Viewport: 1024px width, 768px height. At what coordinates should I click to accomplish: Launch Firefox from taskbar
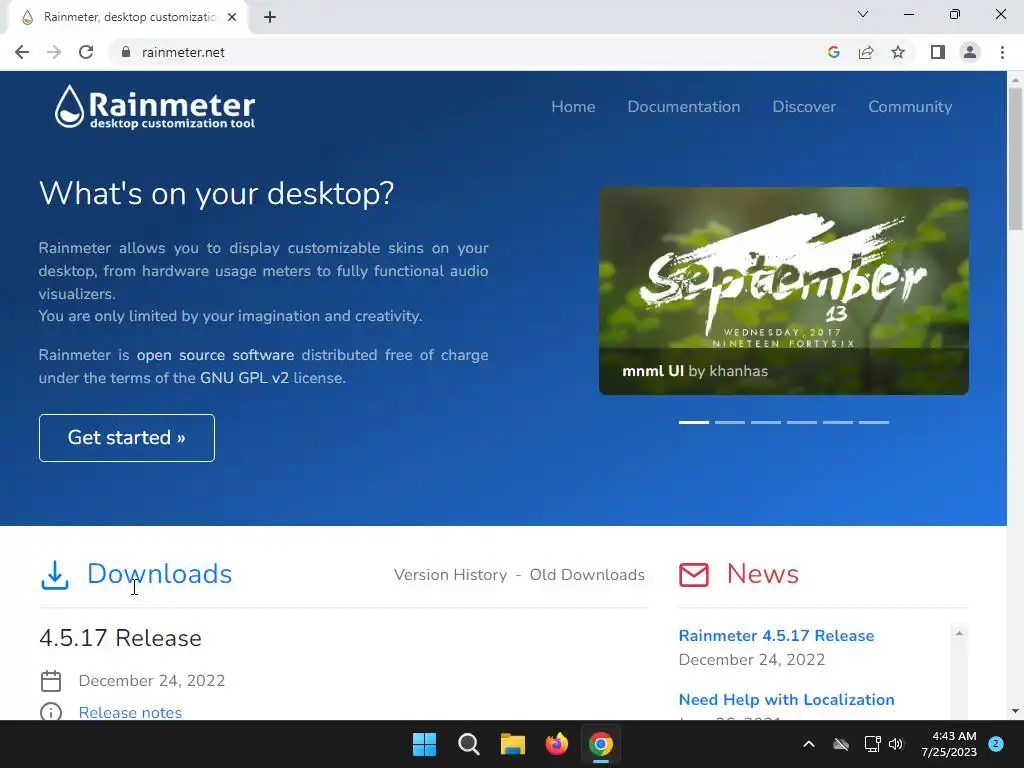pos(556,744)
